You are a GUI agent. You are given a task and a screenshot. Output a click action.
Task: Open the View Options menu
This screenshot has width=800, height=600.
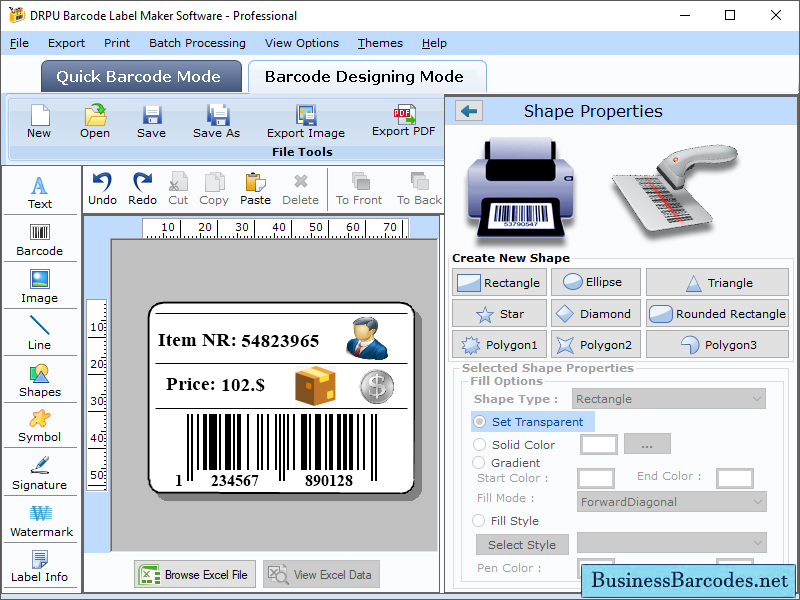(302, 43)
